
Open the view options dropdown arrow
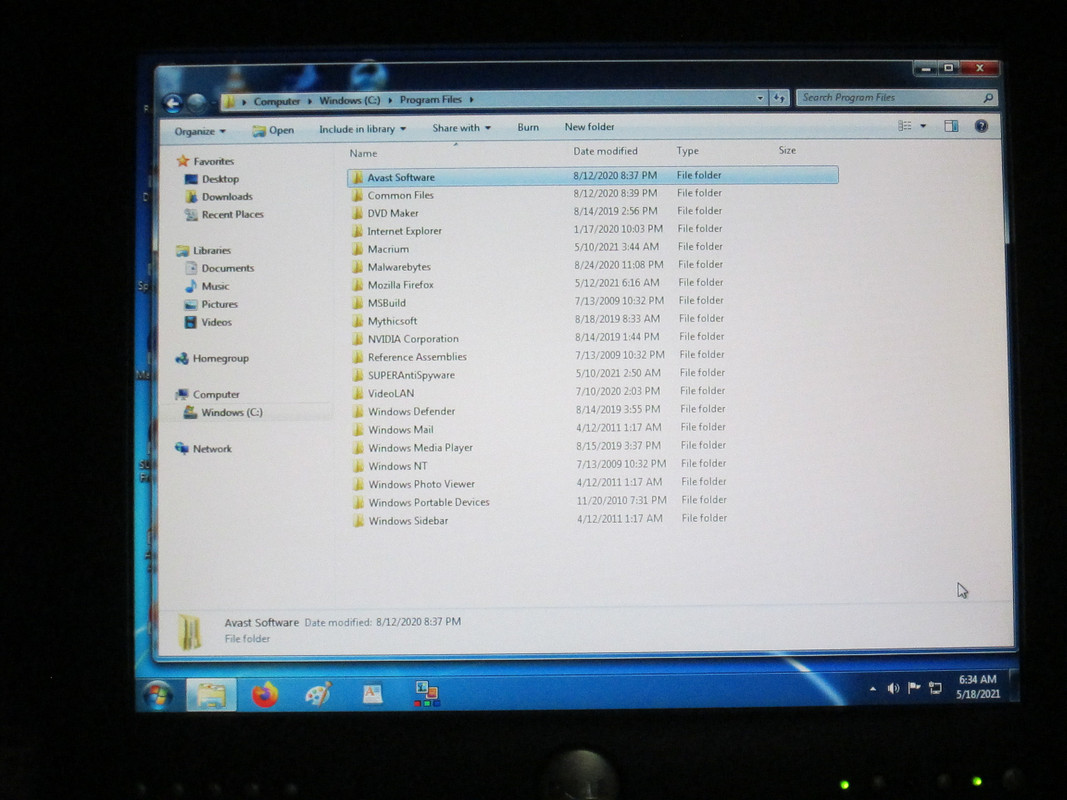tap(923, 126)
